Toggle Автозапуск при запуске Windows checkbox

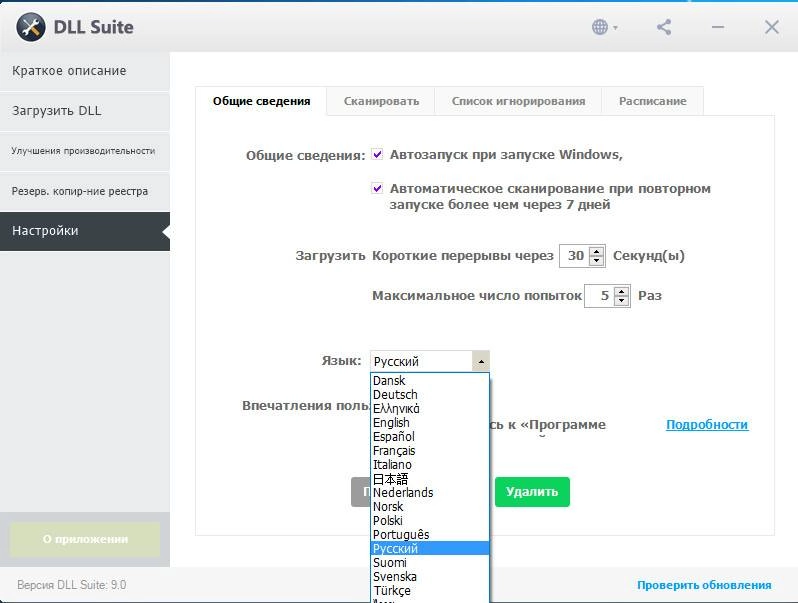click(377, 154)
